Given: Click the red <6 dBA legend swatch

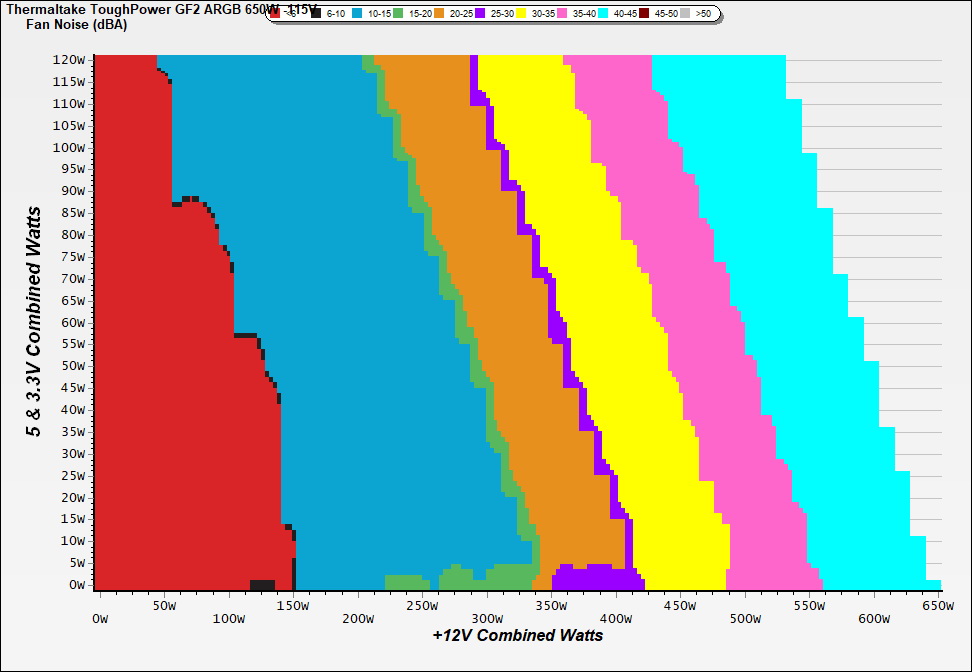Looking at the screenshot, I should pyautogui.click(x=275, y=13).
